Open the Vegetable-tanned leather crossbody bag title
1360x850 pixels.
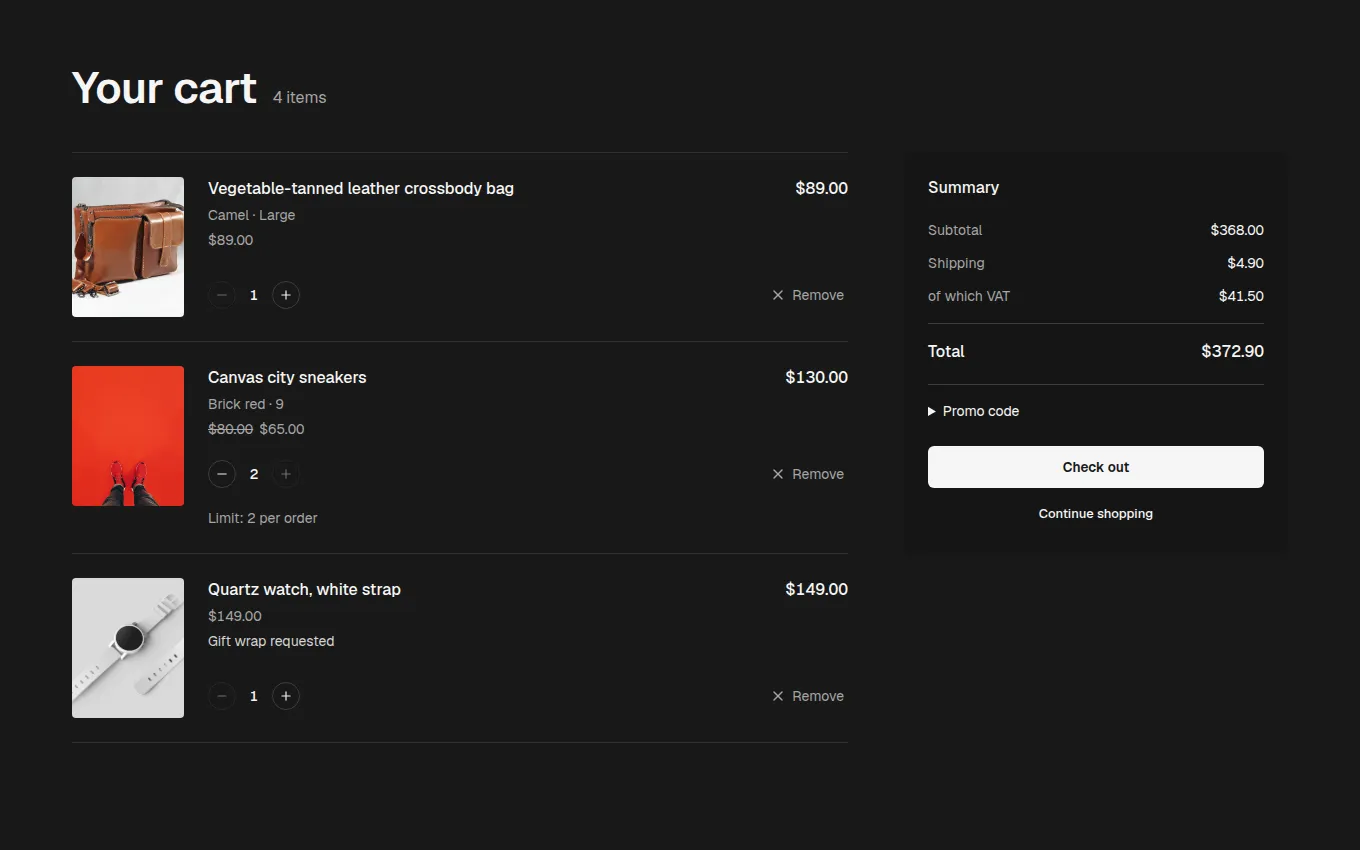click(x=361, y=188)
